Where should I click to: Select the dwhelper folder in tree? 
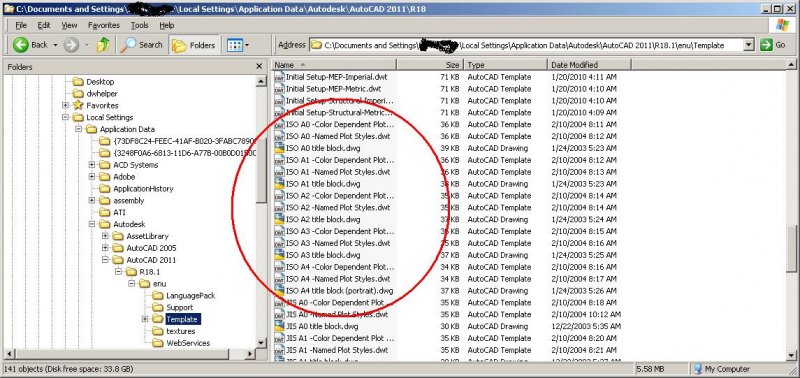coord(102,93)
